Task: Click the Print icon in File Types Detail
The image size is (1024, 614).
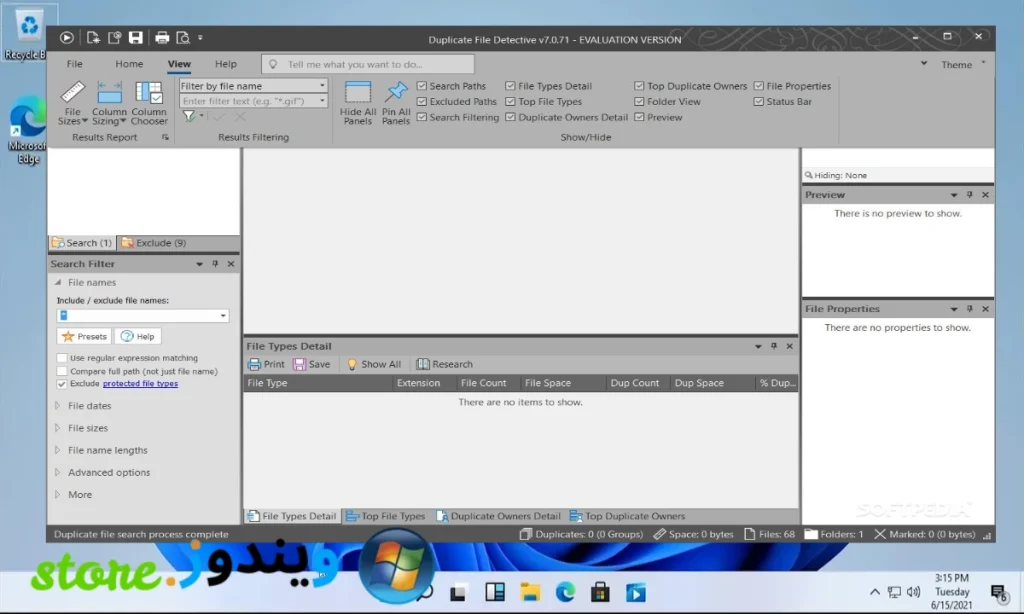Action: pos(254,365)
